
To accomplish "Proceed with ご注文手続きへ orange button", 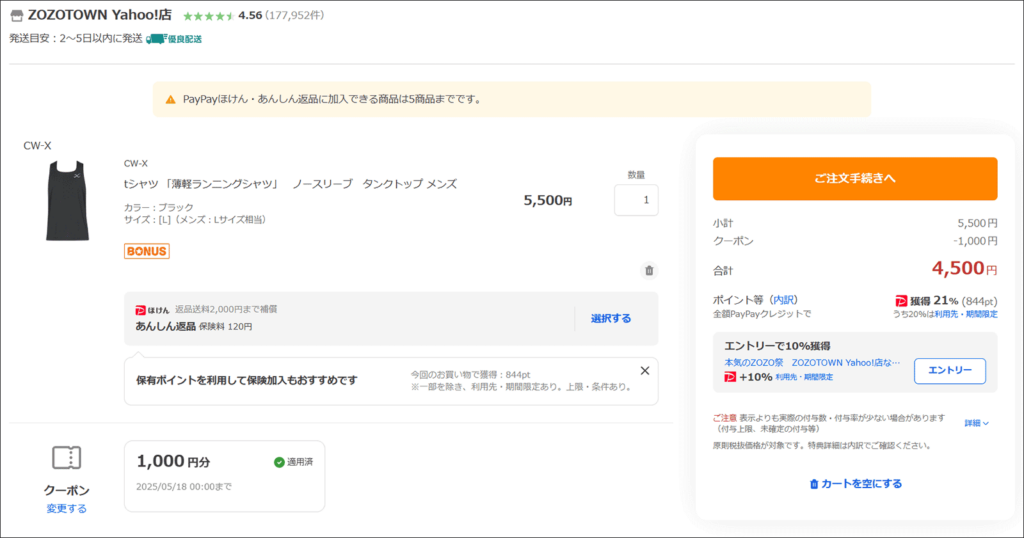I will (855, 178).
